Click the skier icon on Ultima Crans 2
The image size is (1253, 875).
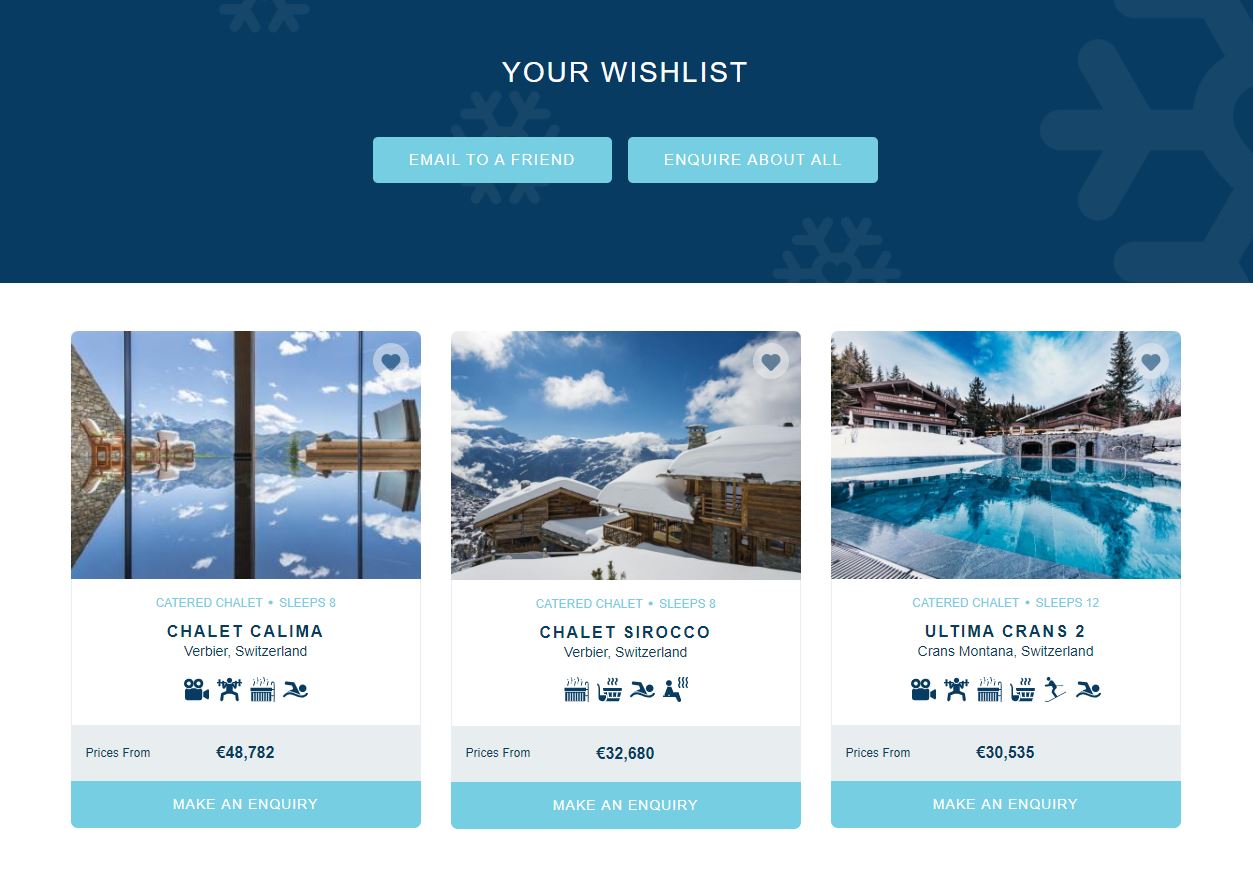point(1055,690)
